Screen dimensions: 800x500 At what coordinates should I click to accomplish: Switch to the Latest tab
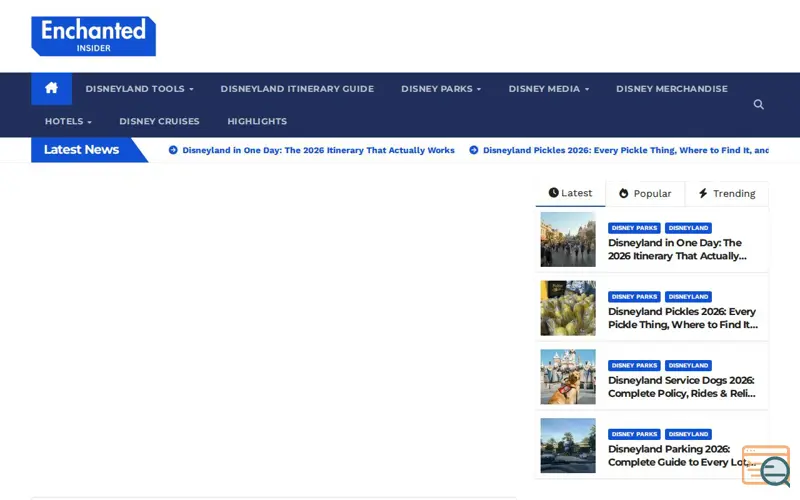pos(570,193)
